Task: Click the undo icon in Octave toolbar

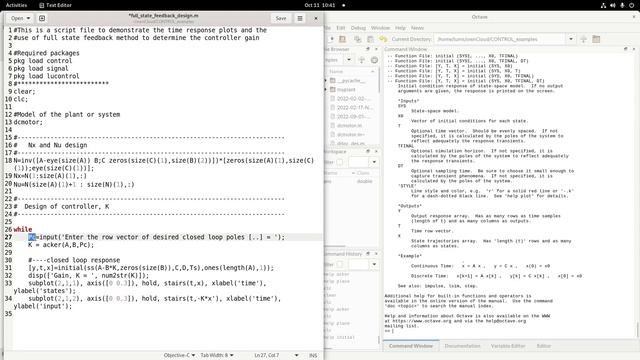Action: (383, 39)
